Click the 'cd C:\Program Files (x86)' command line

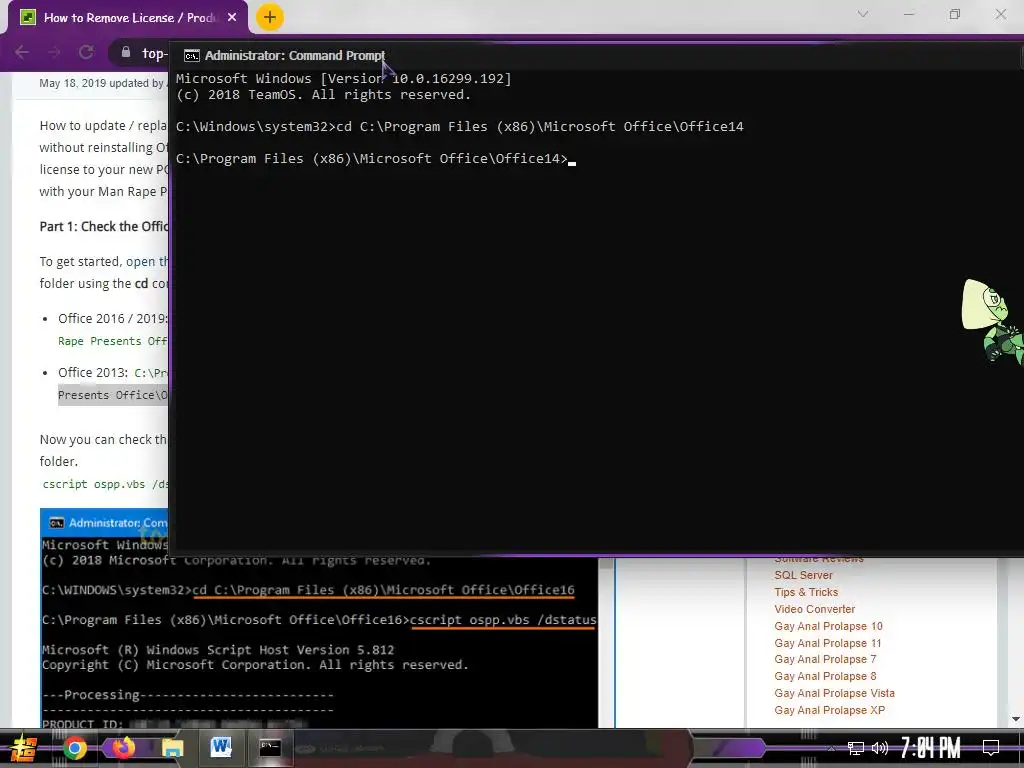pos(459,127)
